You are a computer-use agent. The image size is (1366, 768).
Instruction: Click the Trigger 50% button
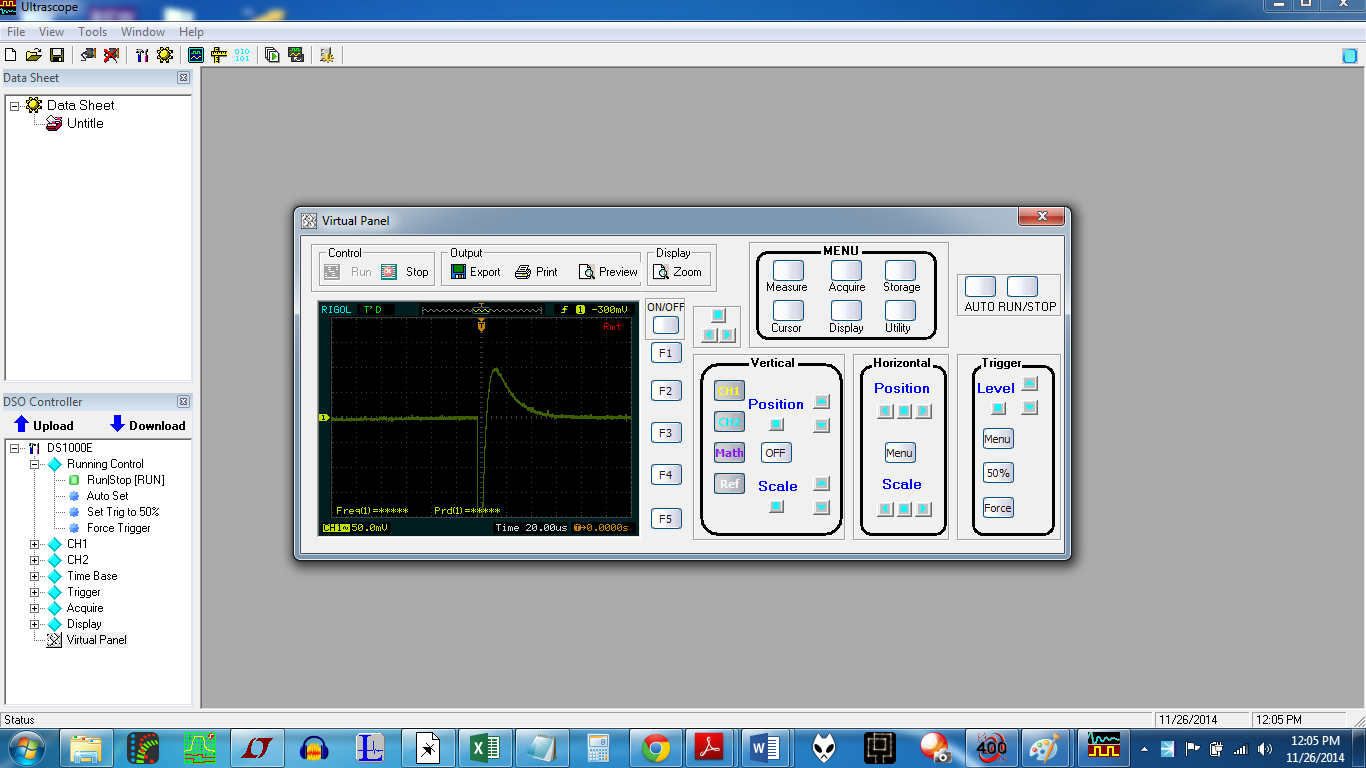coord(998,473)
